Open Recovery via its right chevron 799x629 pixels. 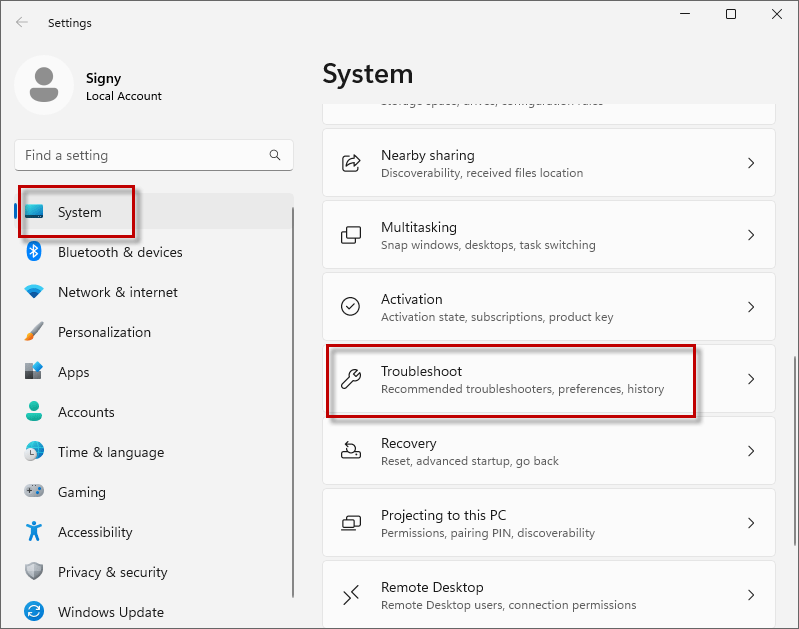(751, 451)
